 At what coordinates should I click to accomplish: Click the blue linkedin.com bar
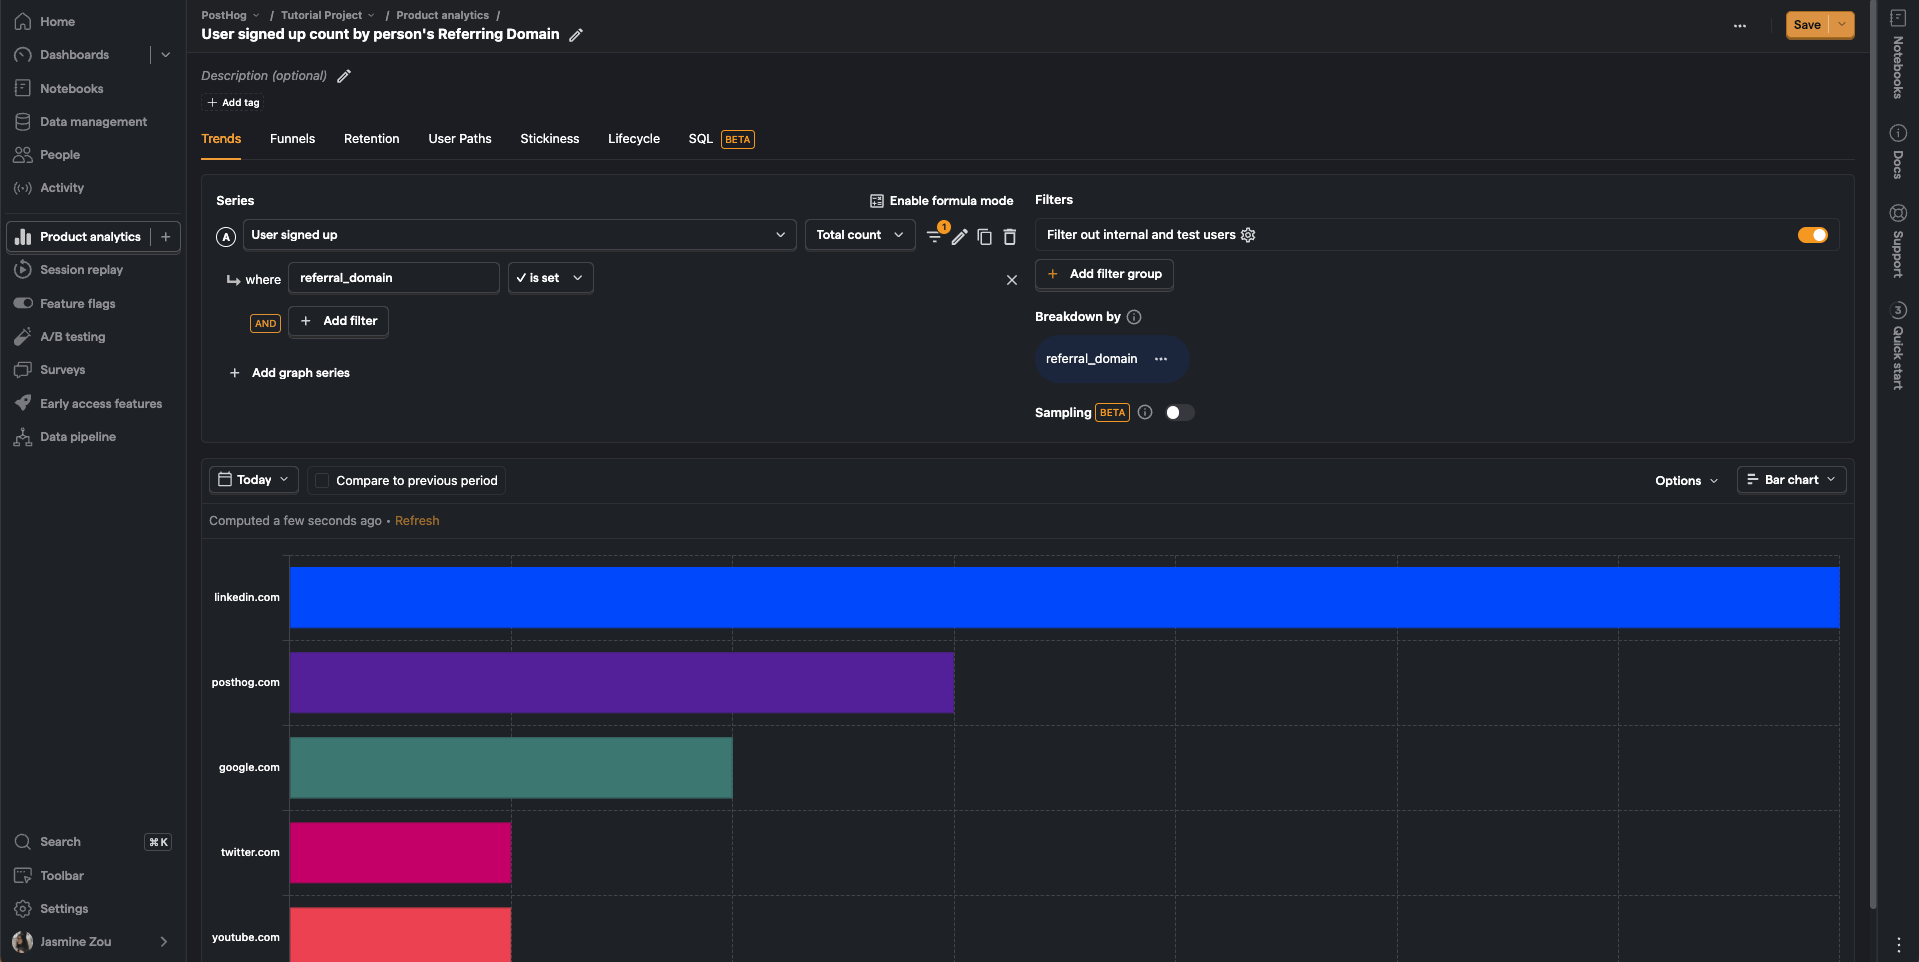coord(1064,598)
